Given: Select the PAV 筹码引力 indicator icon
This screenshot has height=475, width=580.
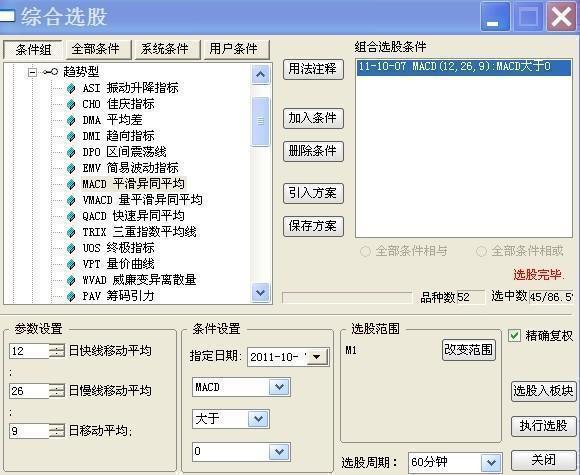Looking at the screenshot, I should [70, 296].
